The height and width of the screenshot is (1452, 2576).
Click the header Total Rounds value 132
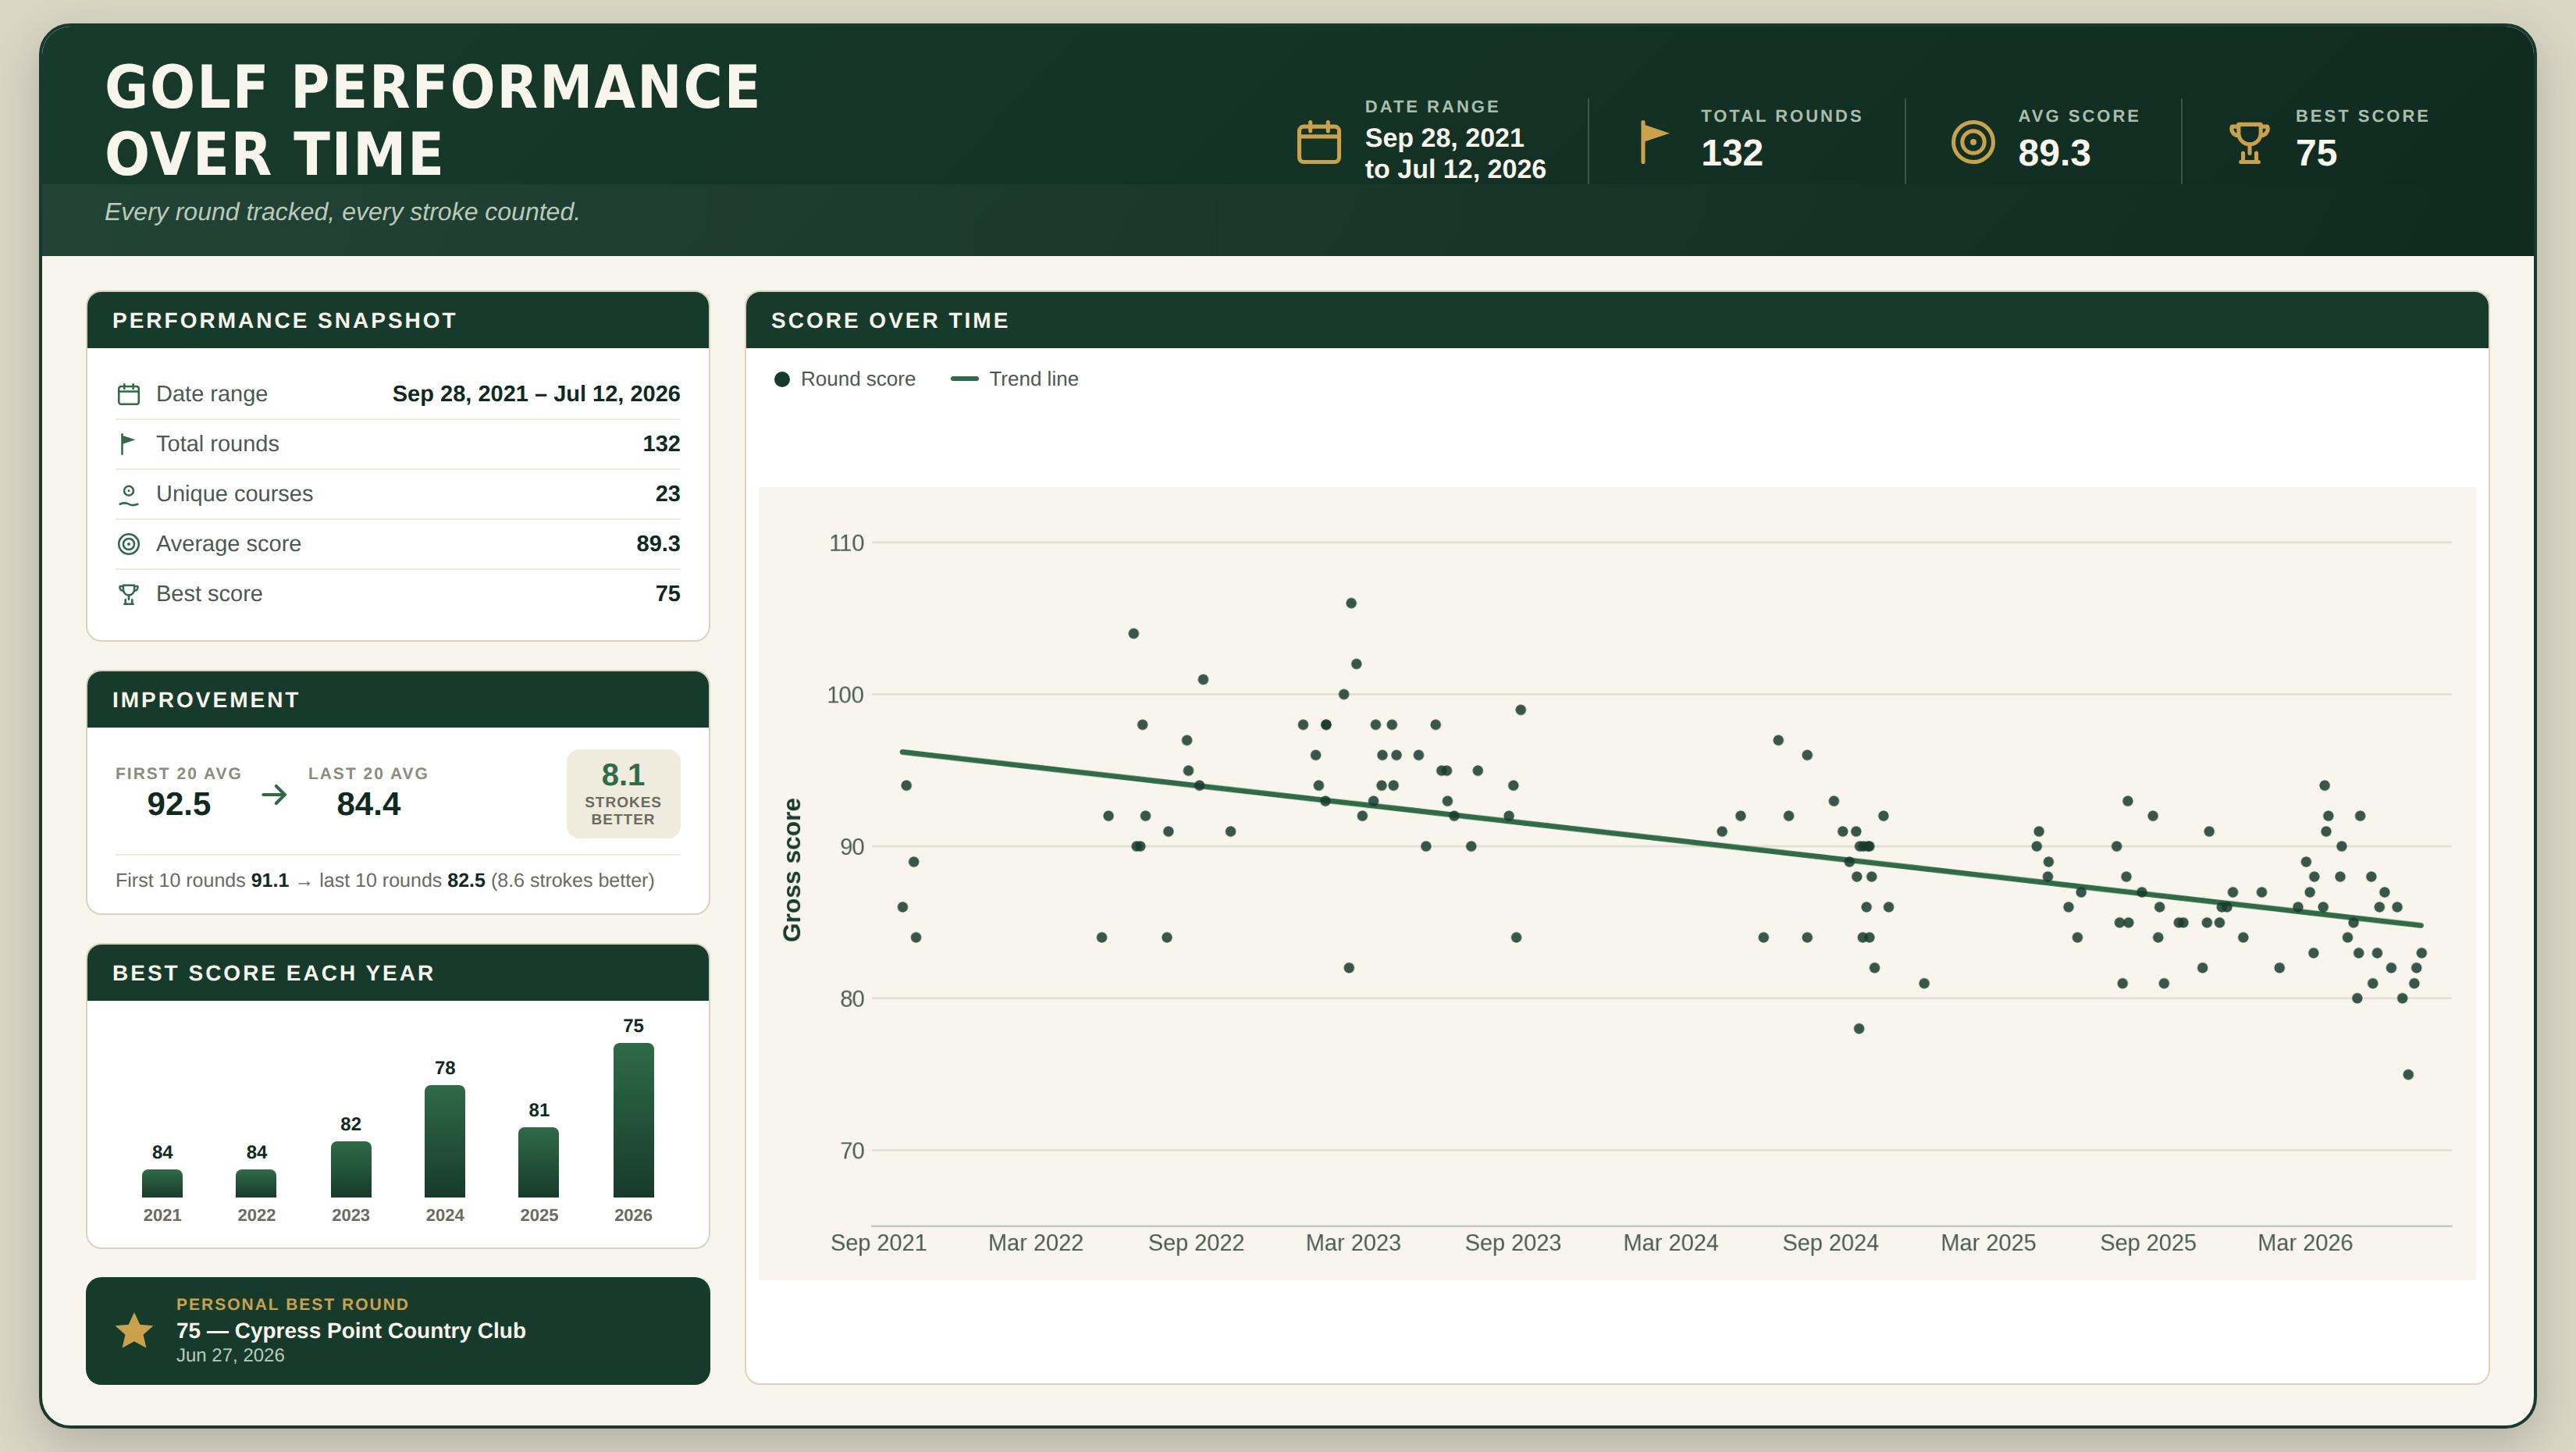(x=1732, y=153)
